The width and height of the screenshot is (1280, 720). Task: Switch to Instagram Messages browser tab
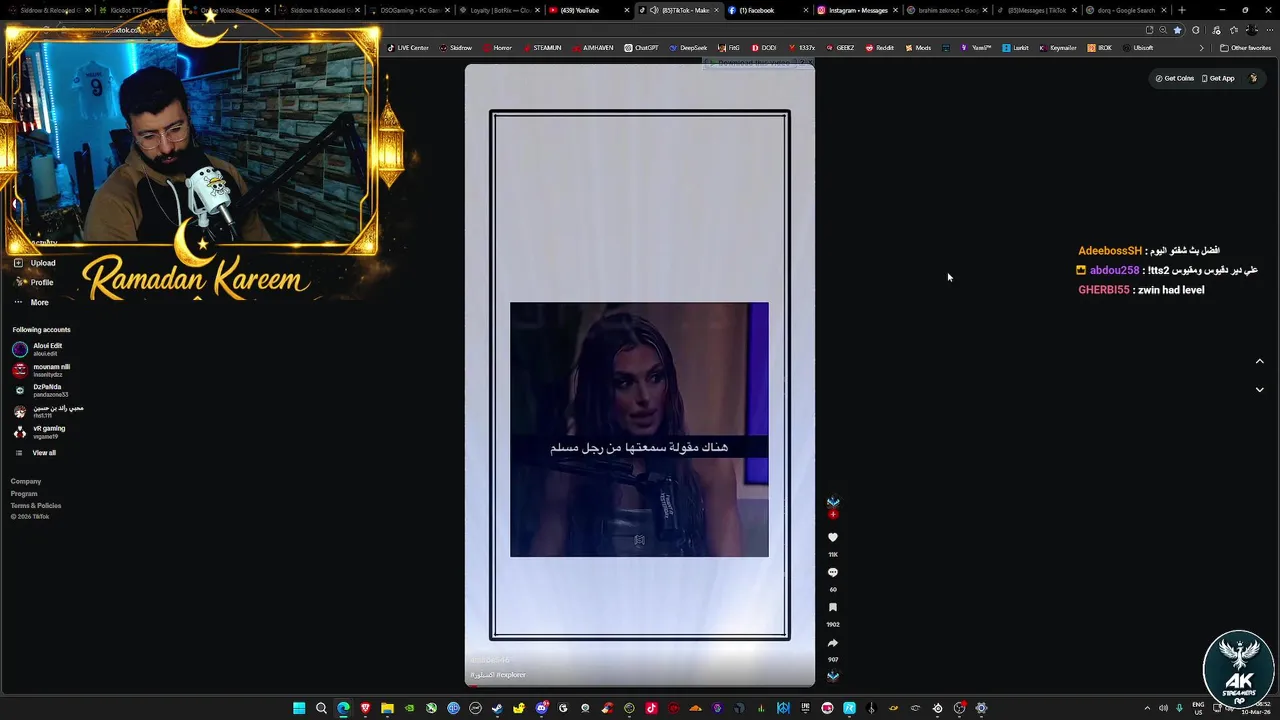coord(855,10)
